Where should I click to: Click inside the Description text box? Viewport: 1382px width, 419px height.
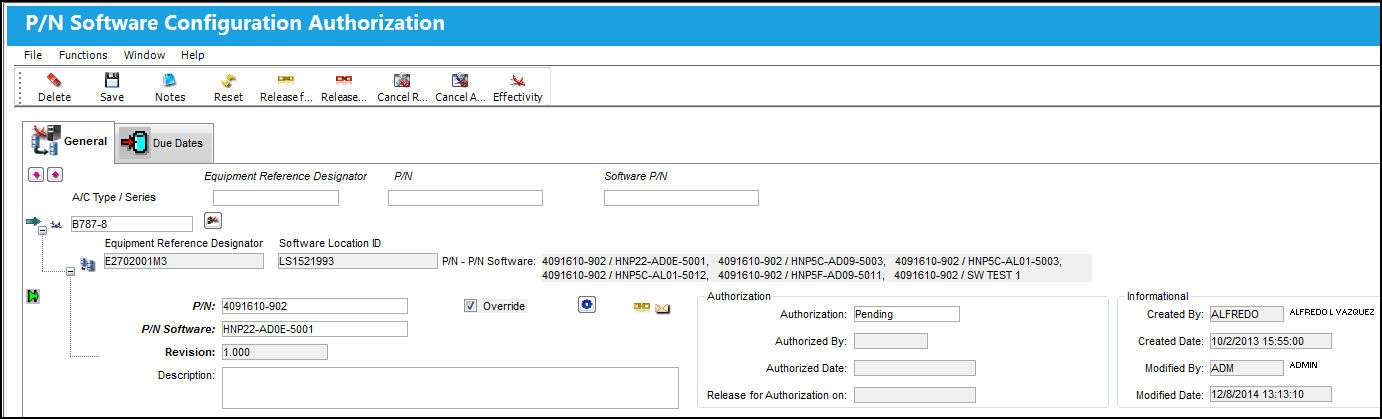[x=450, y=387]
